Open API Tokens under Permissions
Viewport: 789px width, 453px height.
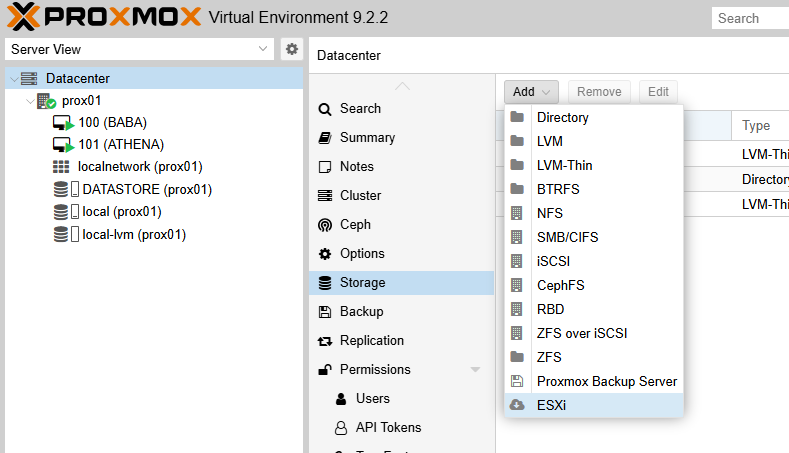point(402,428)
